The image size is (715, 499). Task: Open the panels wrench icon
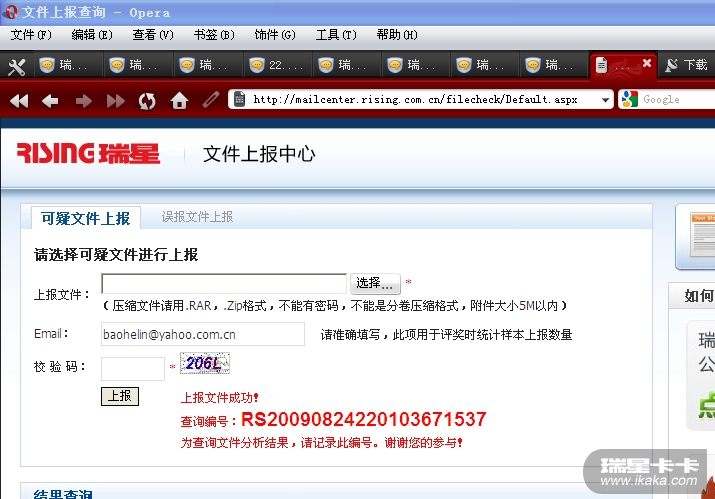coord(16,67)
